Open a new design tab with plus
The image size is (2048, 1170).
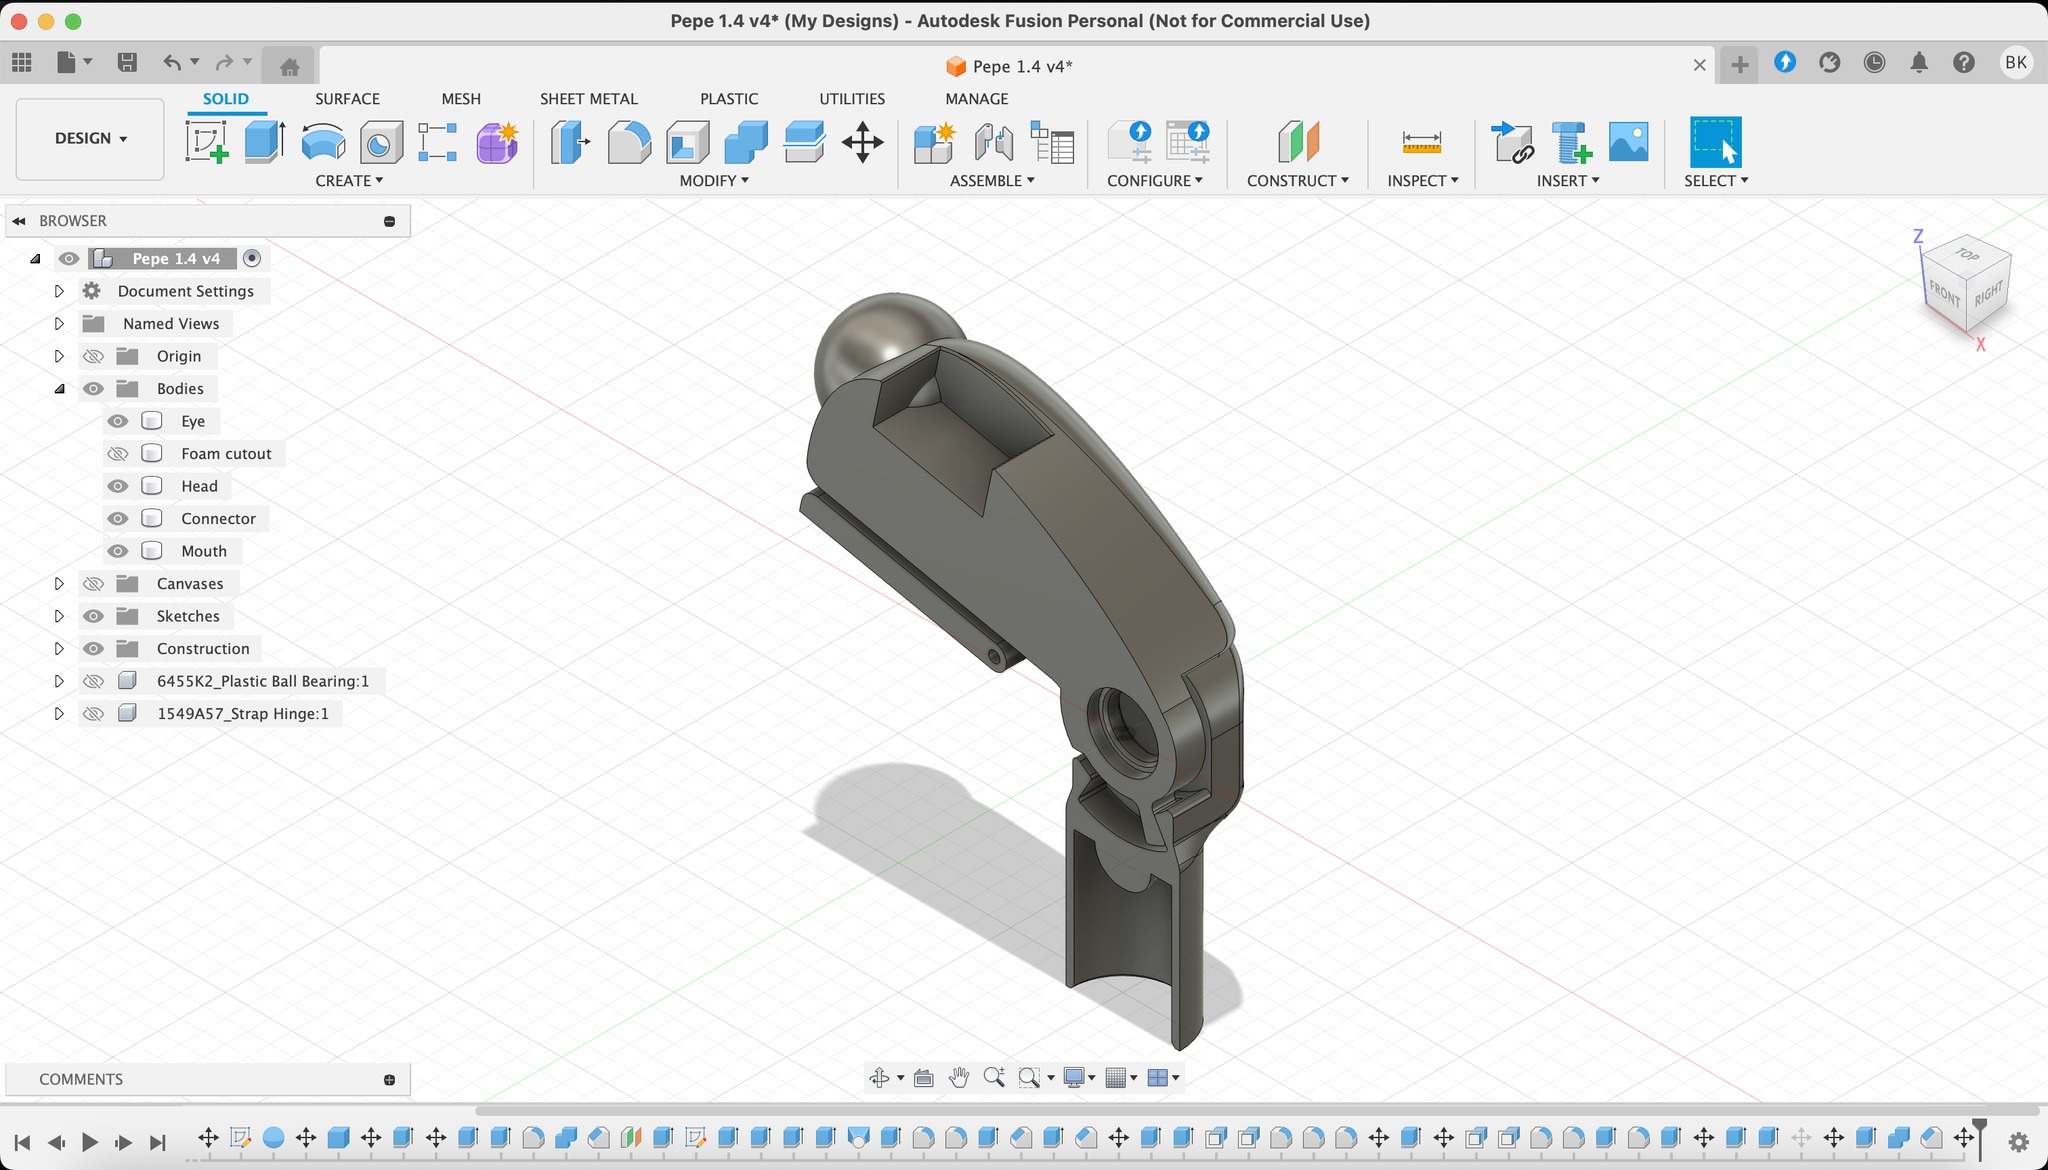pos(1740,65)
